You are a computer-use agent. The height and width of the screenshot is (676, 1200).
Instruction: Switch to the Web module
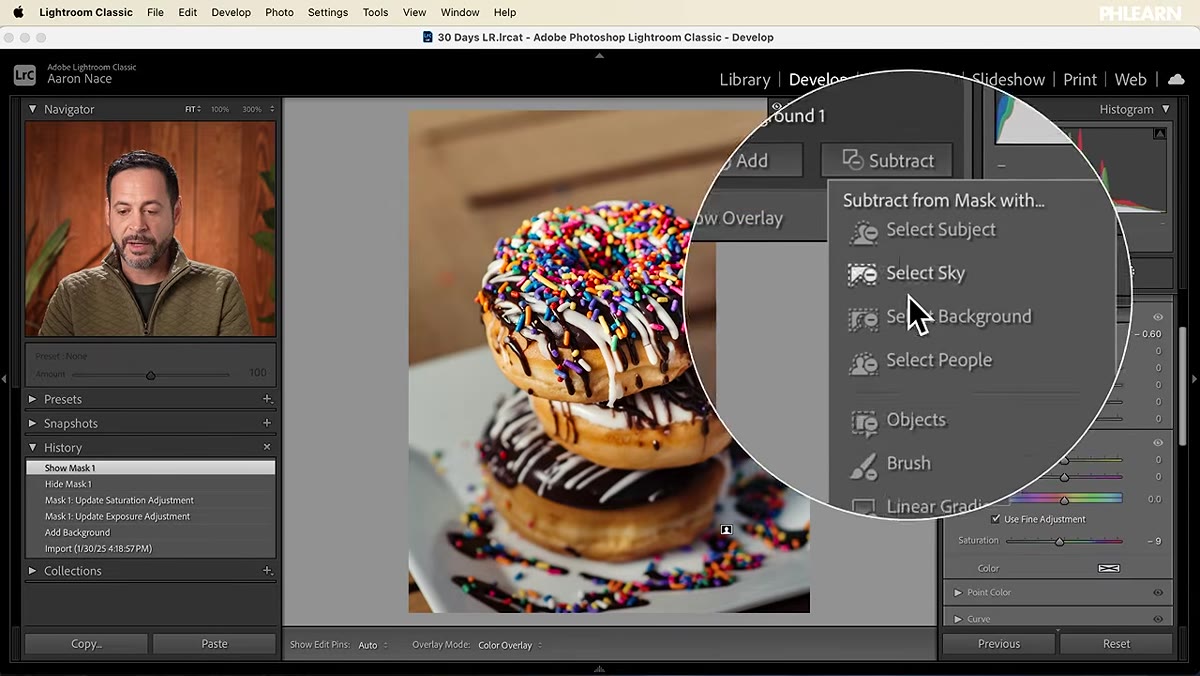1130,79
